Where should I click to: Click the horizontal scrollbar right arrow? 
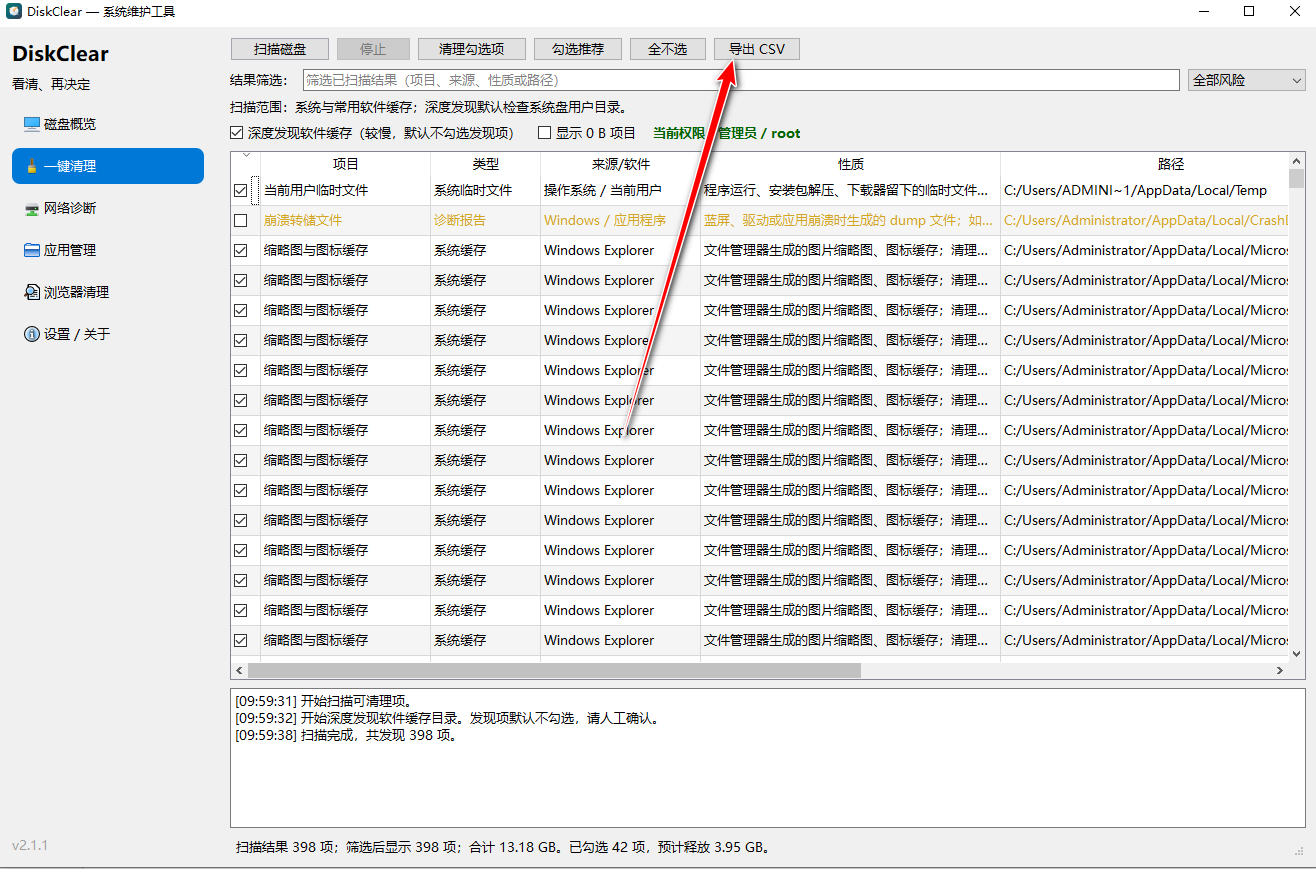coord(1280,670)
